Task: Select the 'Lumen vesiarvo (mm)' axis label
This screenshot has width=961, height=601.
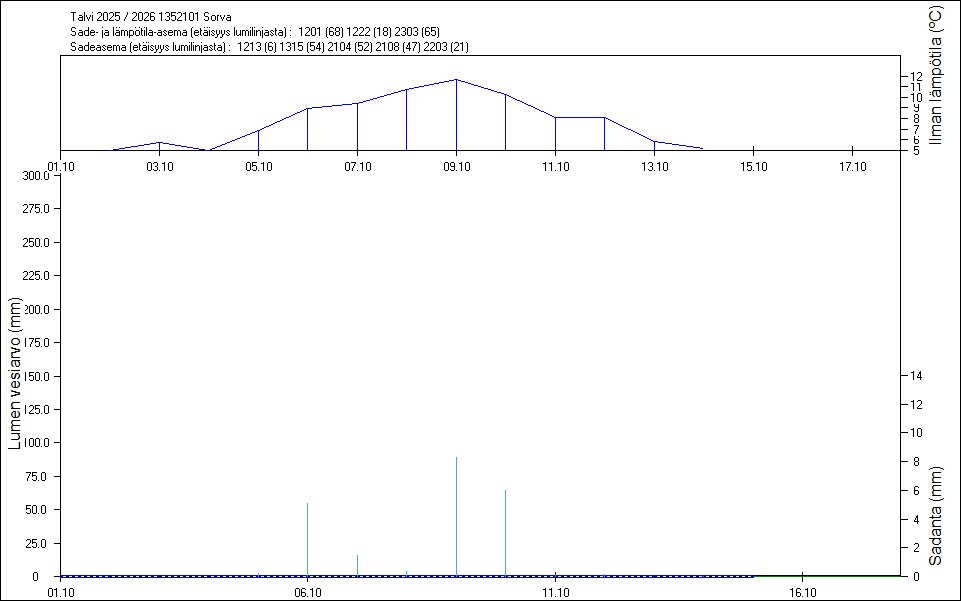Action: [x=15, y=373]
